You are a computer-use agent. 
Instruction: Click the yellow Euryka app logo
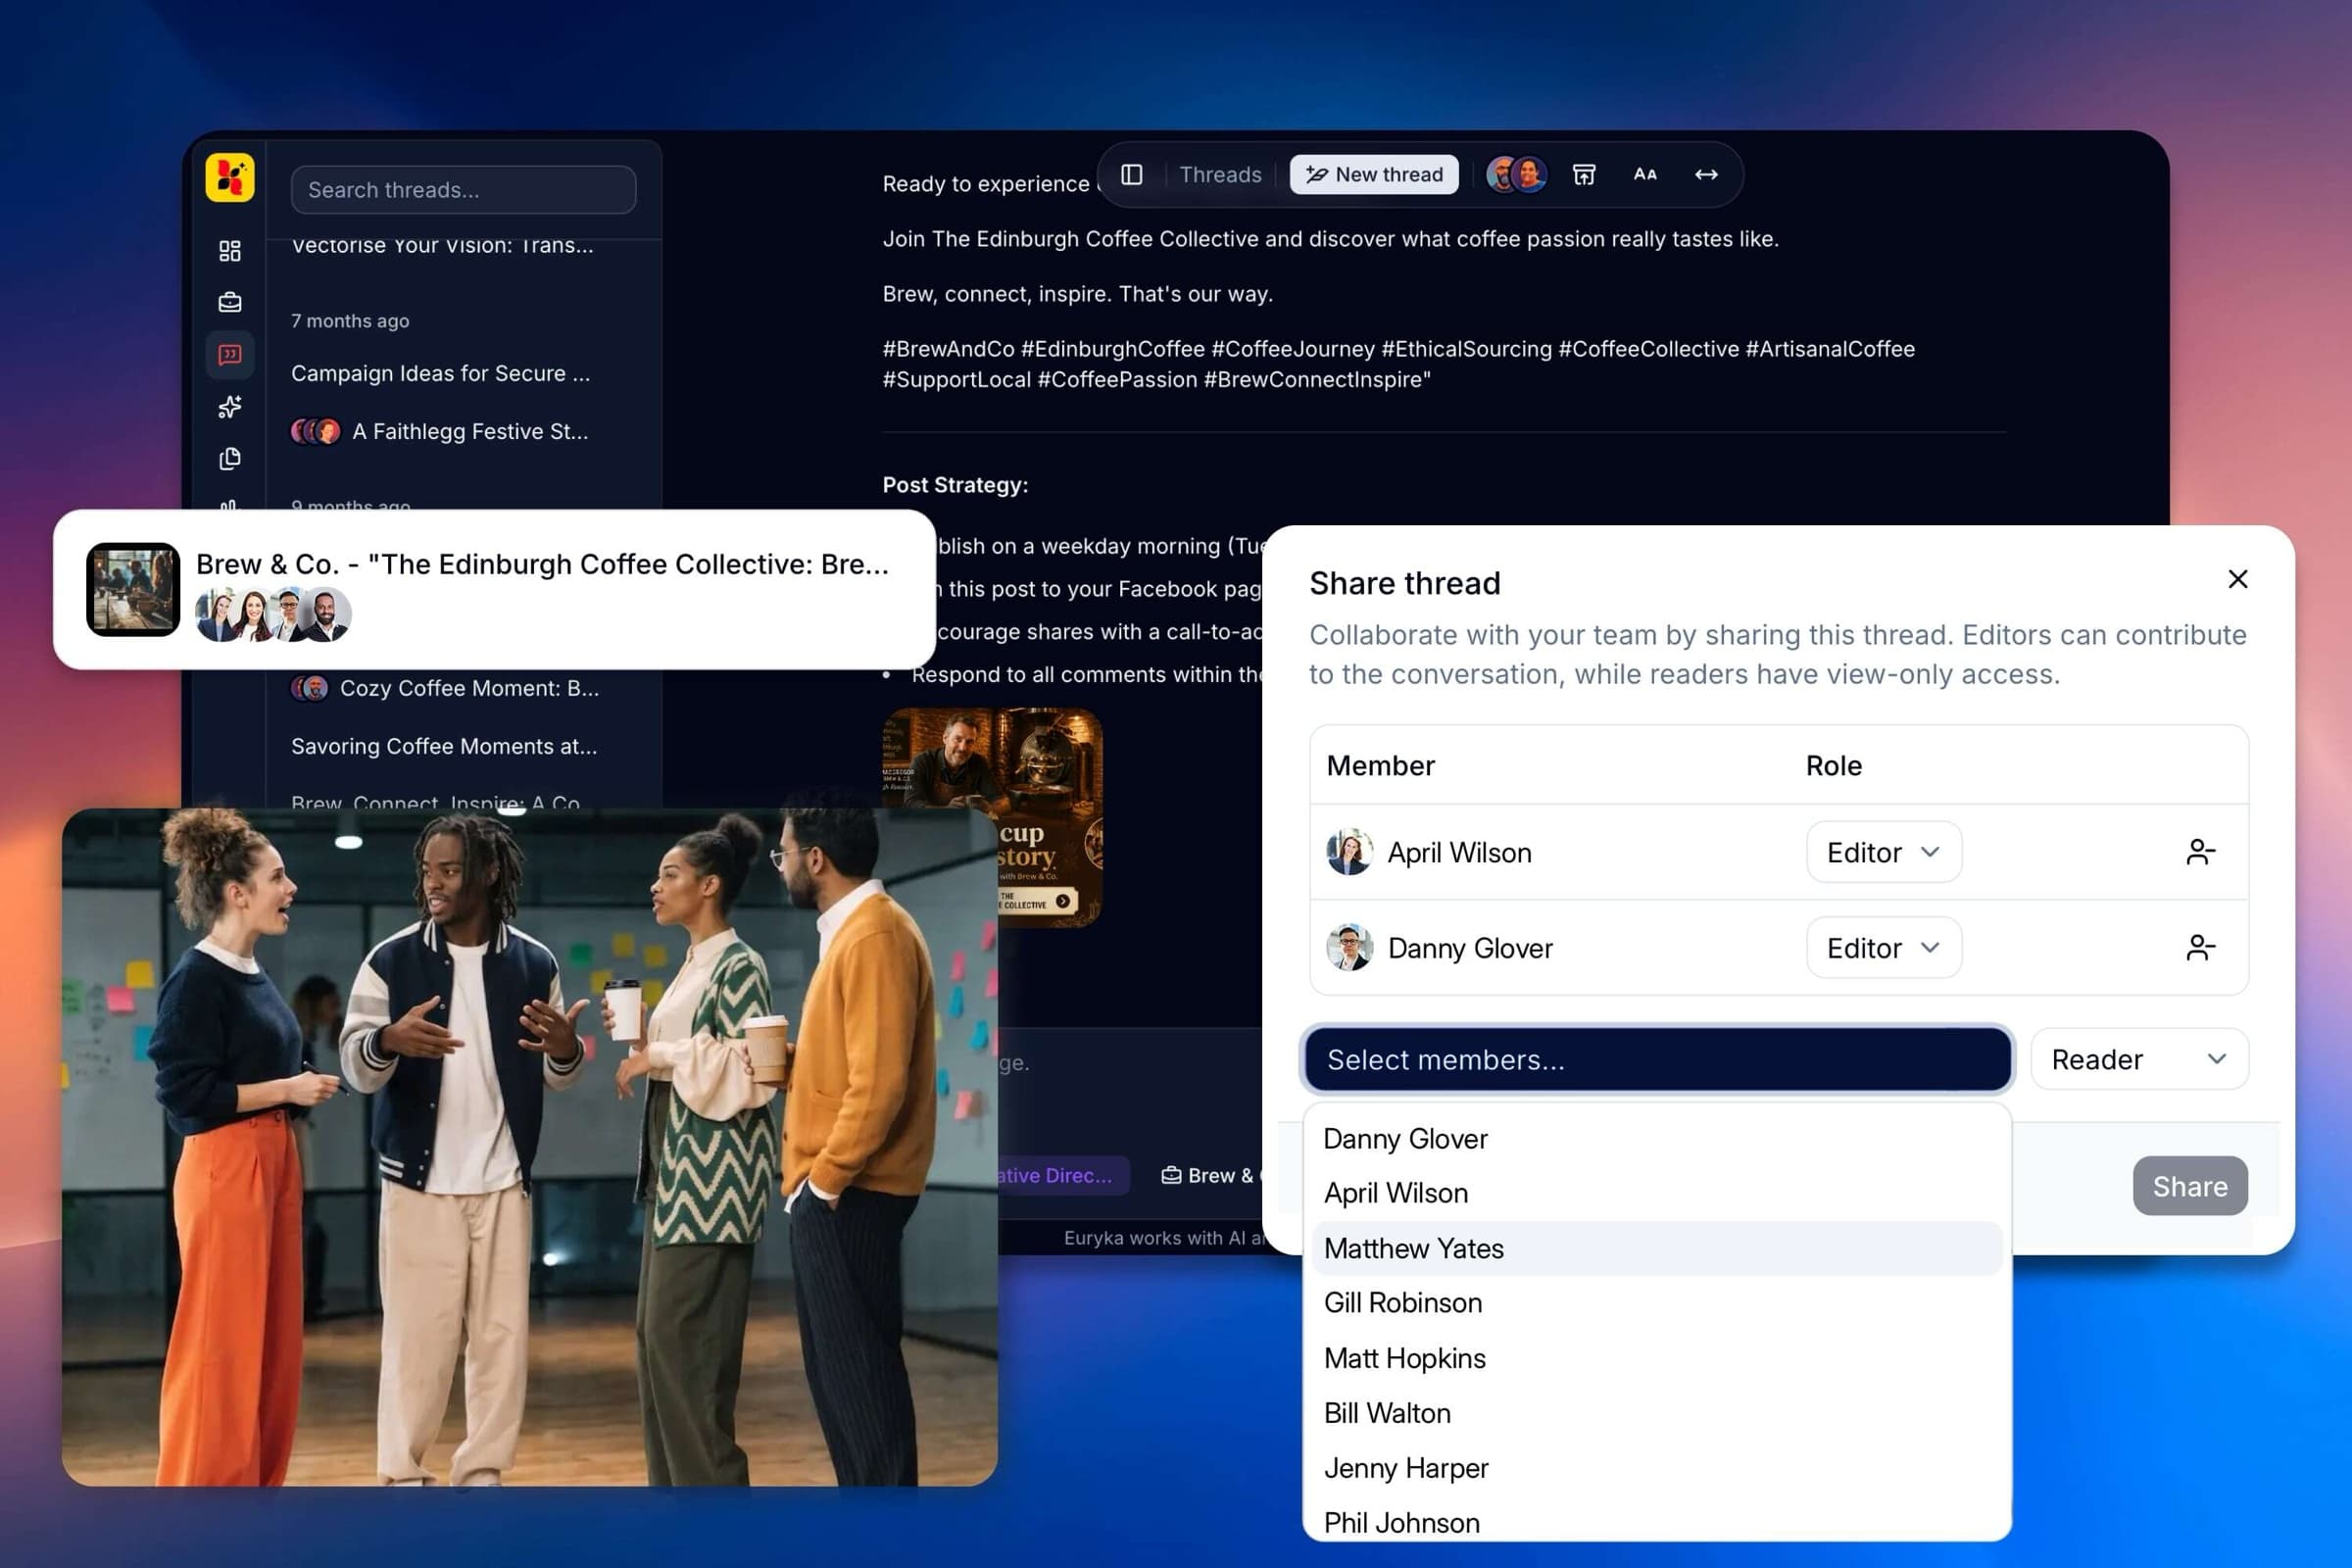[x=229, y=179]
